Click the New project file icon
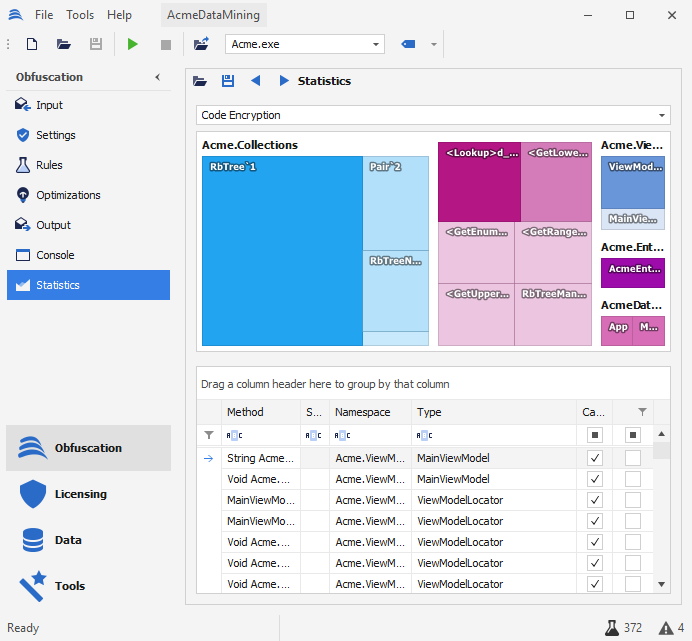 point(32,45)
